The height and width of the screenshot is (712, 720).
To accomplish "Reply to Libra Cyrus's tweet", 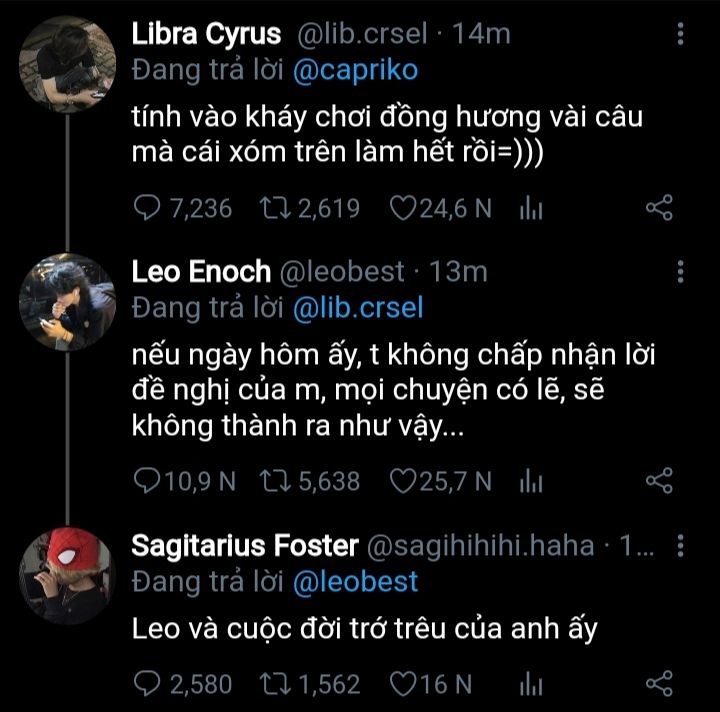I will [x=148, y=208].
